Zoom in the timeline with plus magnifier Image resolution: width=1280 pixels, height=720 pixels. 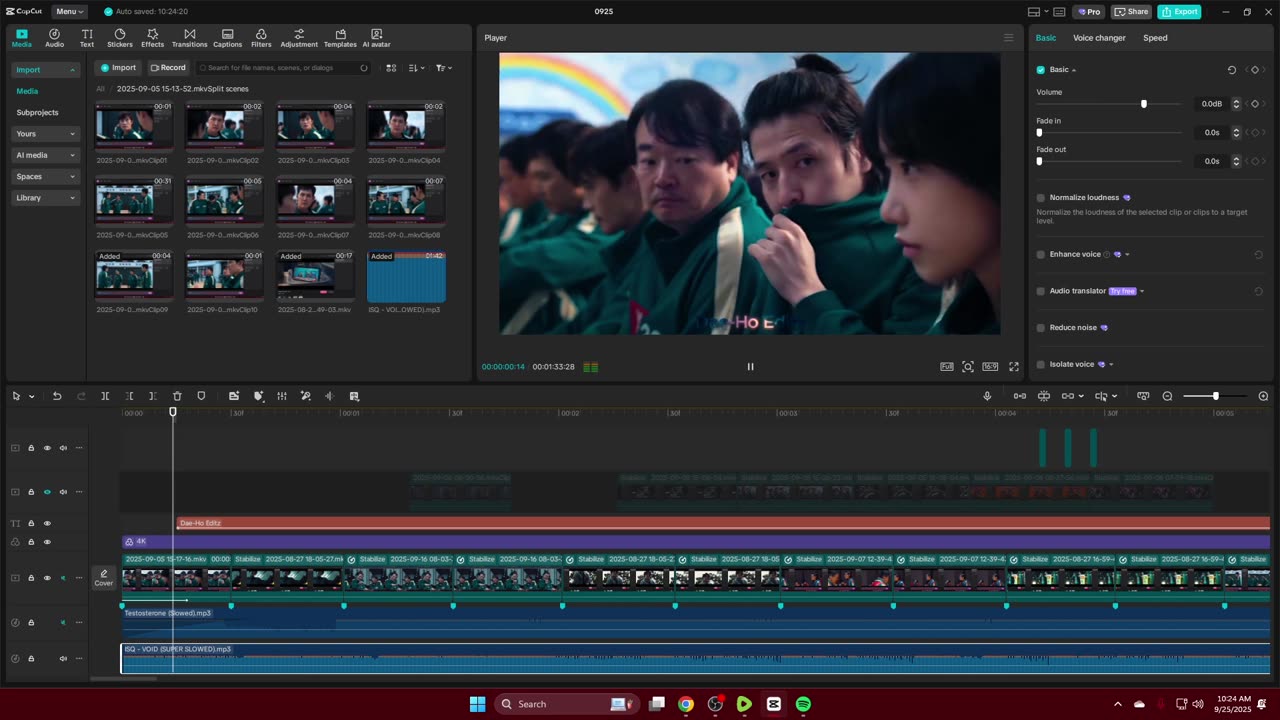click(x=1263, y=396)
